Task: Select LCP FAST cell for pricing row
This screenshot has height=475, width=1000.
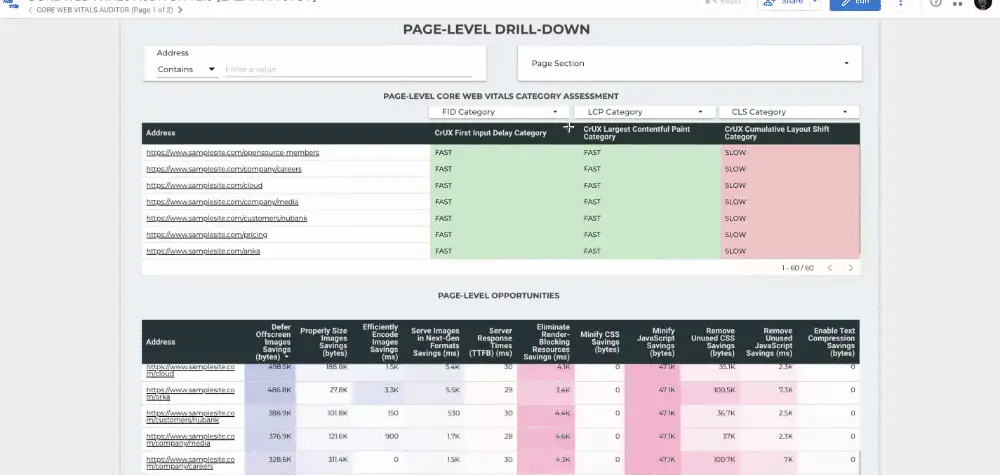Action: click(650, 235)
